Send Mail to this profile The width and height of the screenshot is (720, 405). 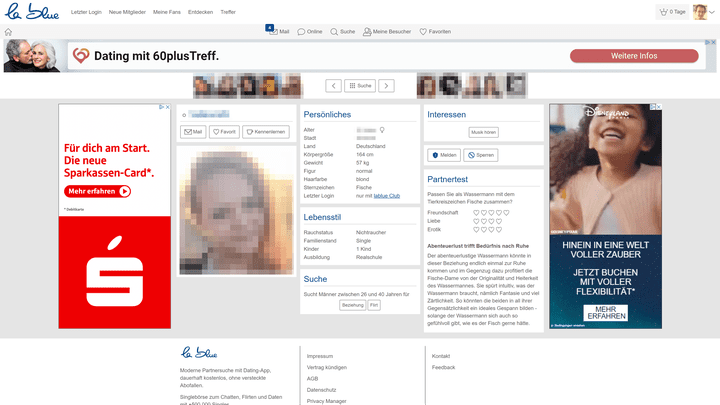point(193,132)
